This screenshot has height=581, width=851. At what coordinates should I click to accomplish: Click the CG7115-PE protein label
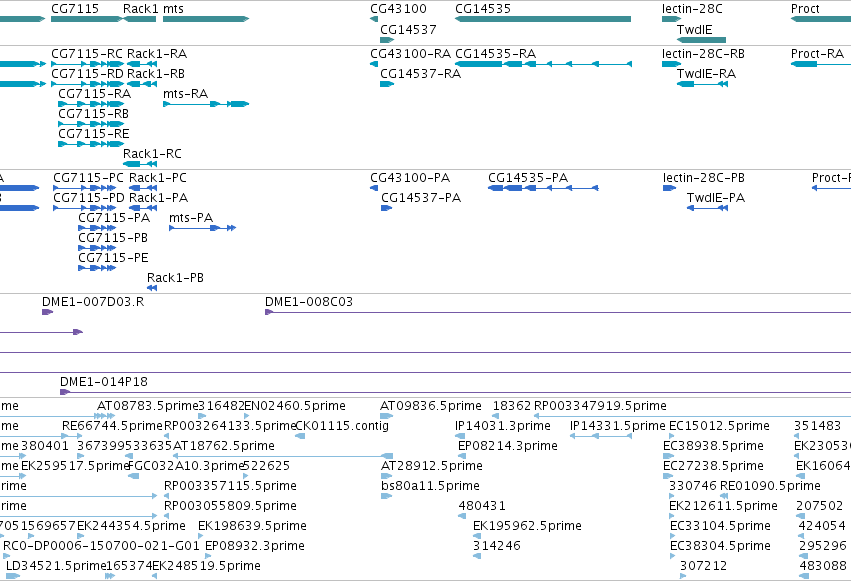113,258
